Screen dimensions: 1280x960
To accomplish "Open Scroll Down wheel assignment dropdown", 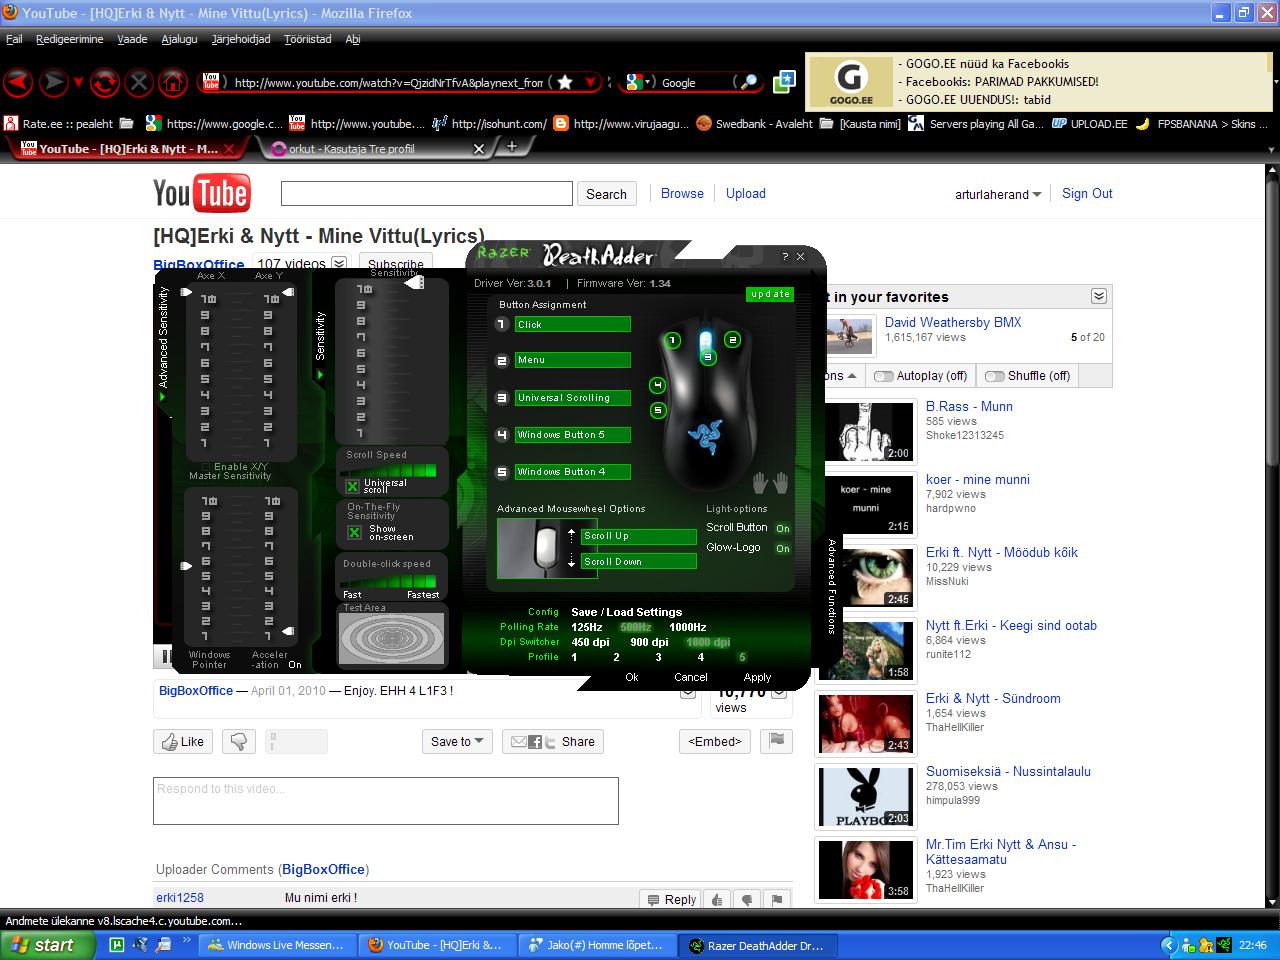I will point(639,562).
